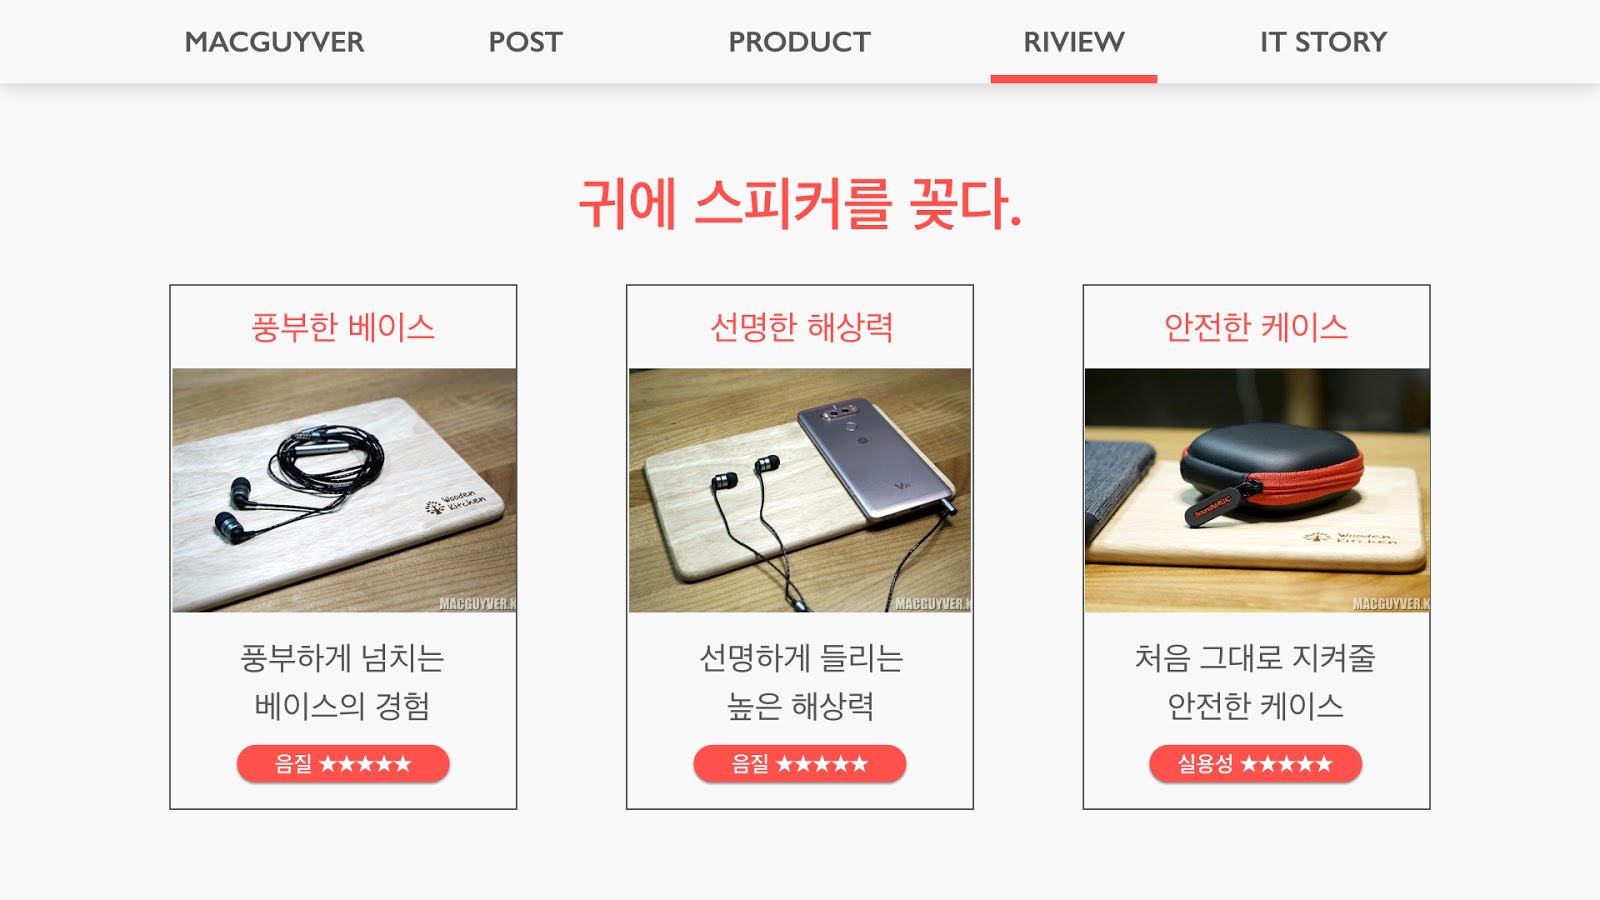Image resolution: width=1600 pixels, height=900 pixels.
Task: Click the text 선명하게 들리는 높은 해상력
Action: coord(801,682)
